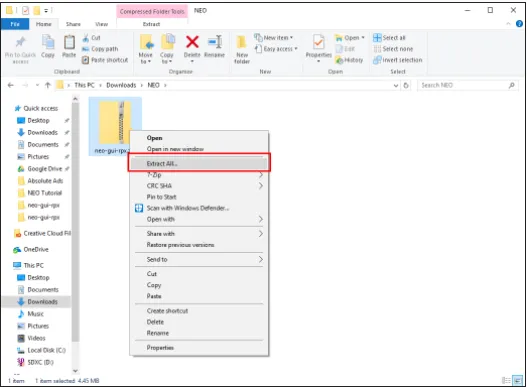Click the New folder icon
This screenshot has height=387, width=527.
[x=242, y=42]
